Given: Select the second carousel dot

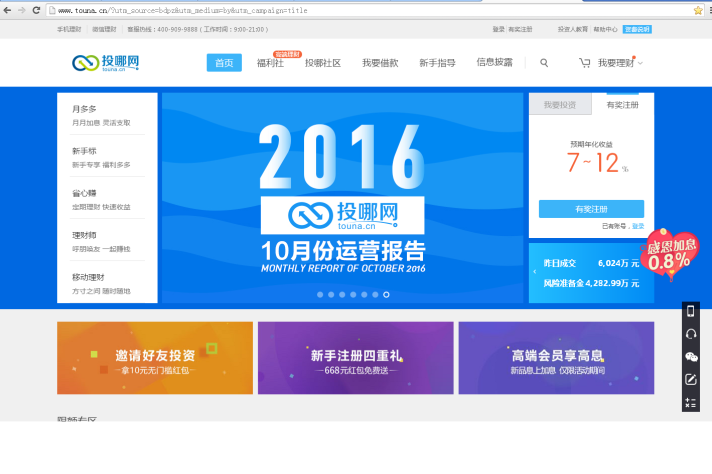Looking at the screenshot, I should pos(331,295).
